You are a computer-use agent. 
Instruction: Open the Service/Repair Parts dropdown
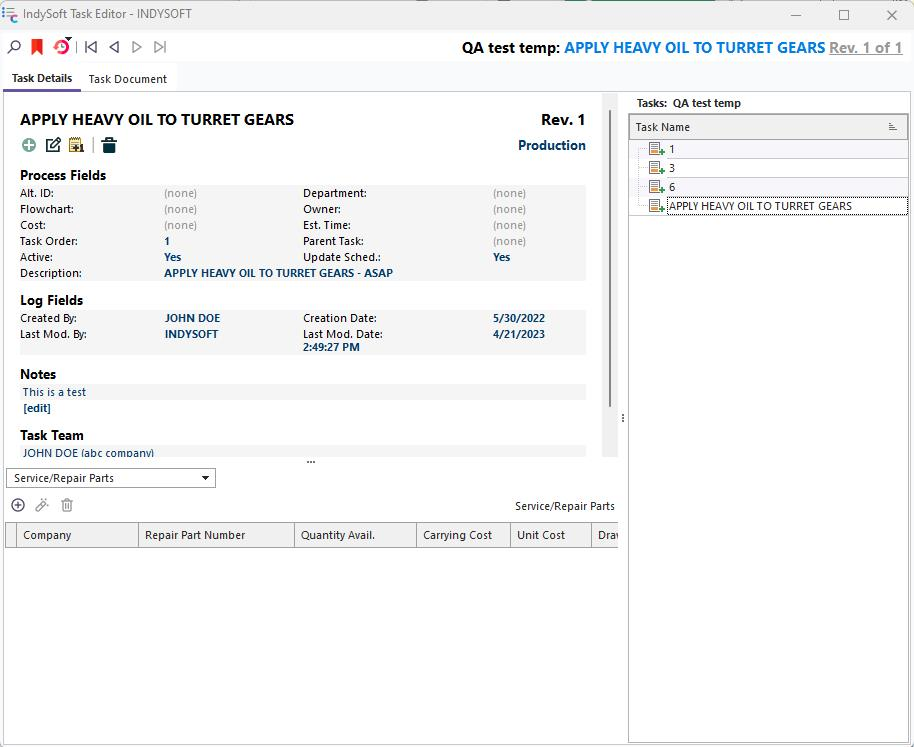point(110,478)
